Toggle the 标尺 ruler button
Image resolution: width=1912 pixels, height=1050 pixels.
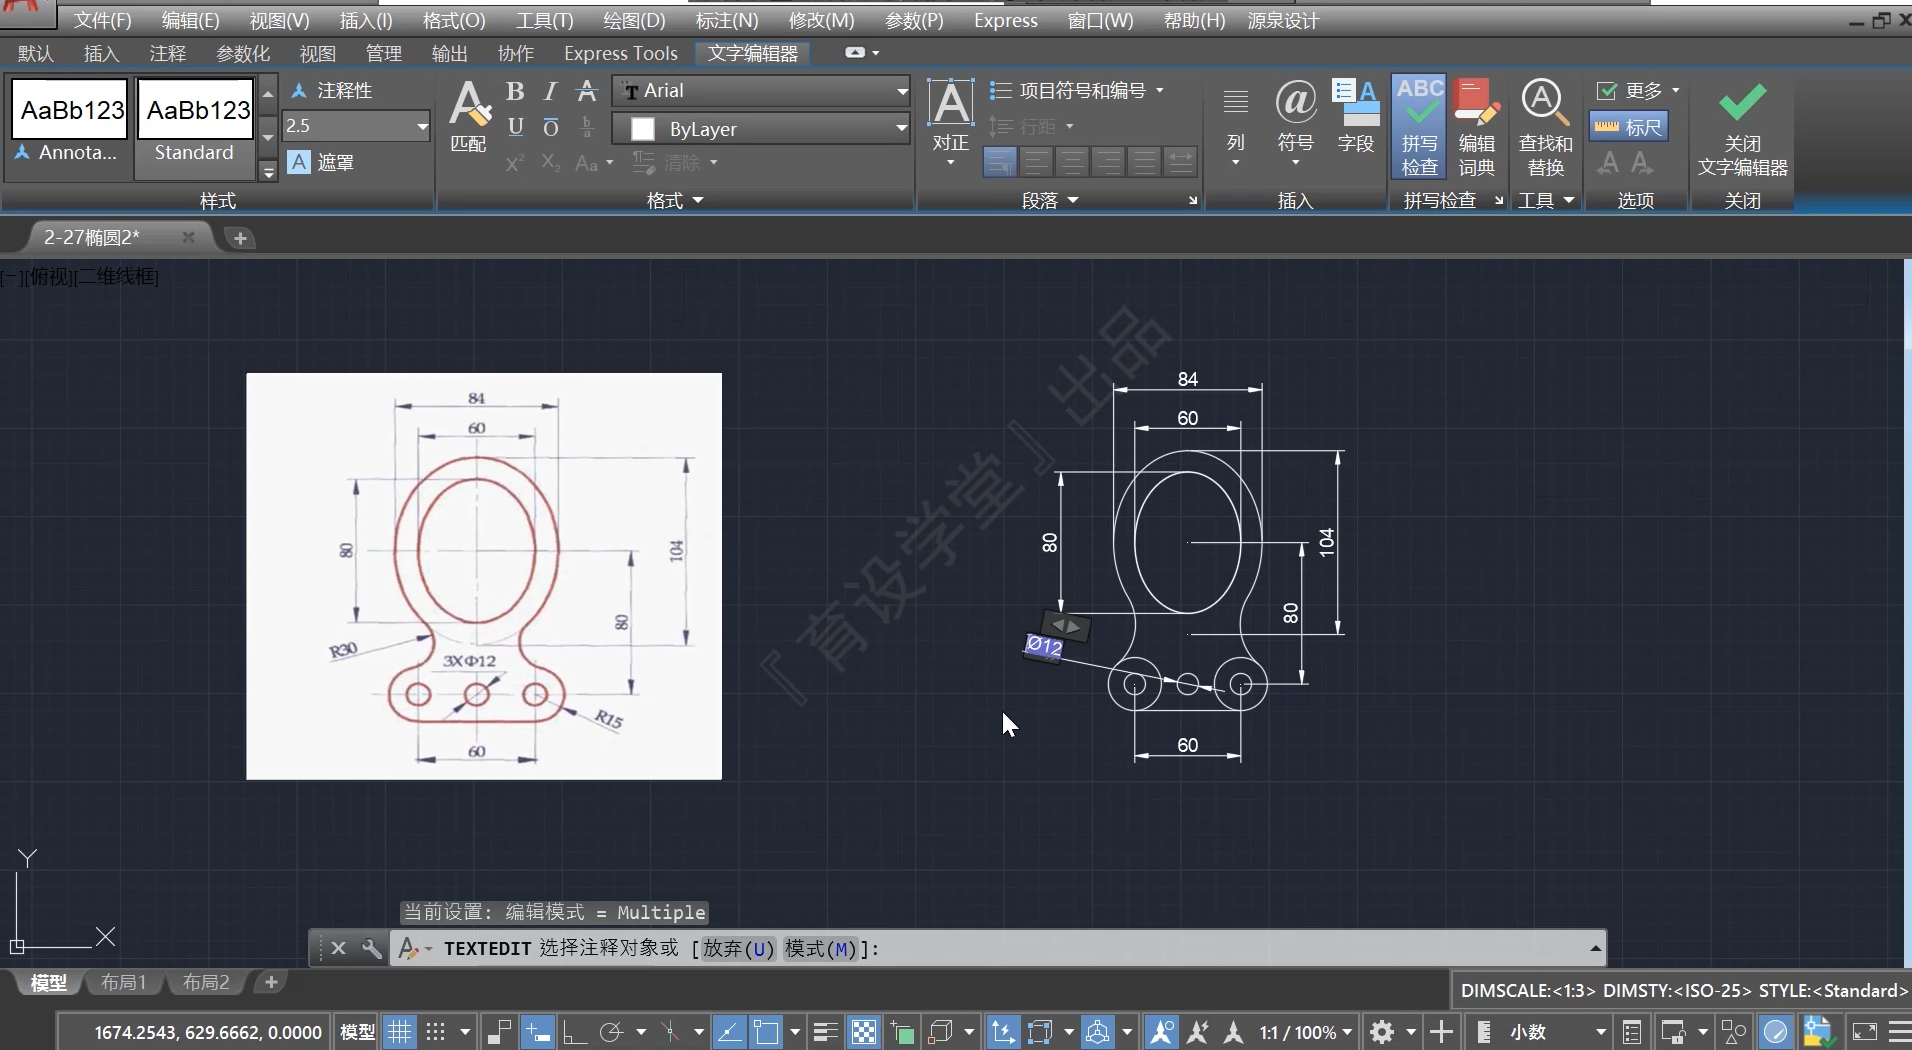tap(1628, 127)
